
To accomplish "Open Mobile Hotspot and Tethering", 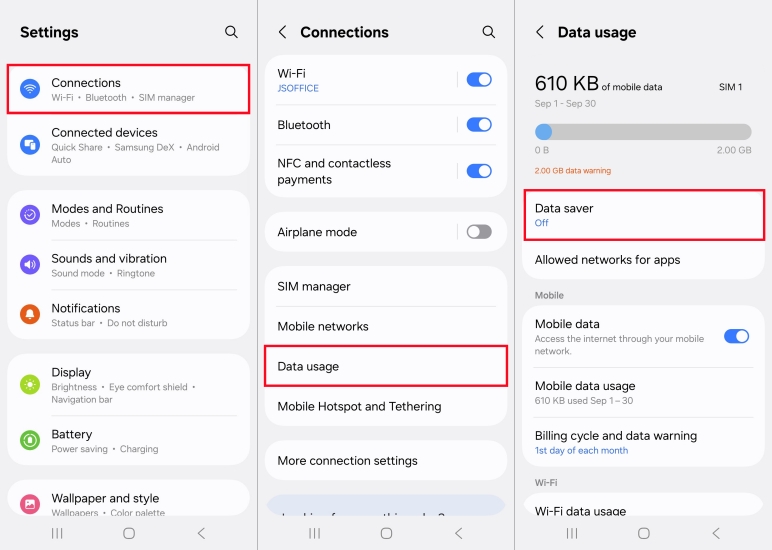I will click(x=386, y=406).
